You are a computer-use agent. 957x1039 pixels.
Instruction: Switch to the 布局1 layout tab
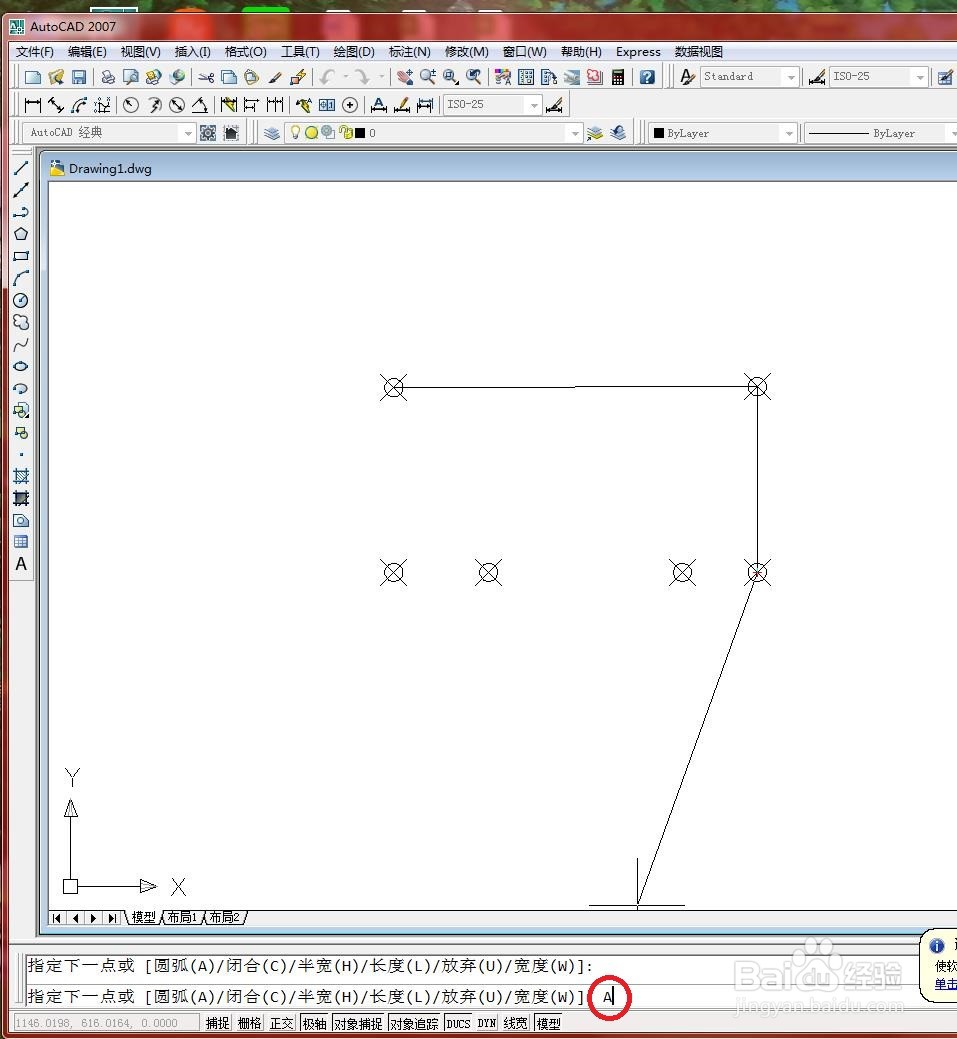click(182, 918)
